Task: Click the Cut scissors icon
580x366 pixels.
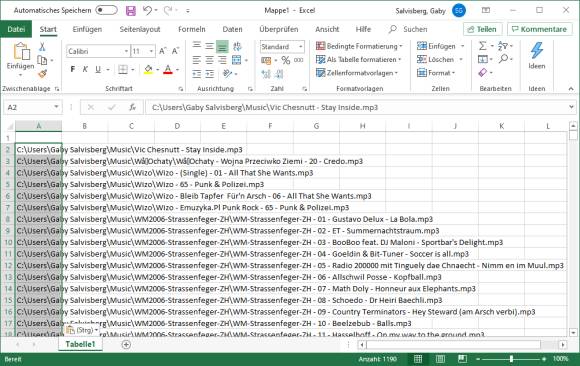Action: (x=42, y=47)
